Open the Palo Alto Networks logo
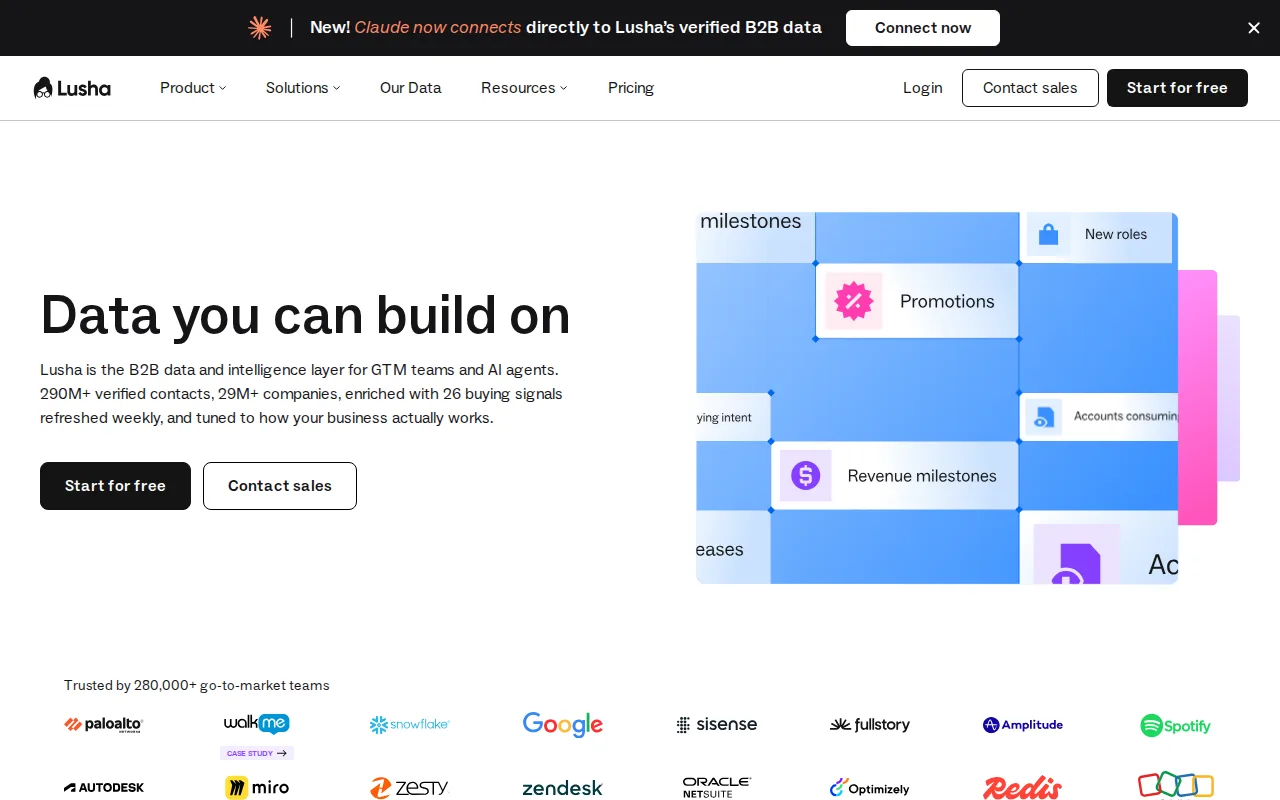 [x=104, y=725]
